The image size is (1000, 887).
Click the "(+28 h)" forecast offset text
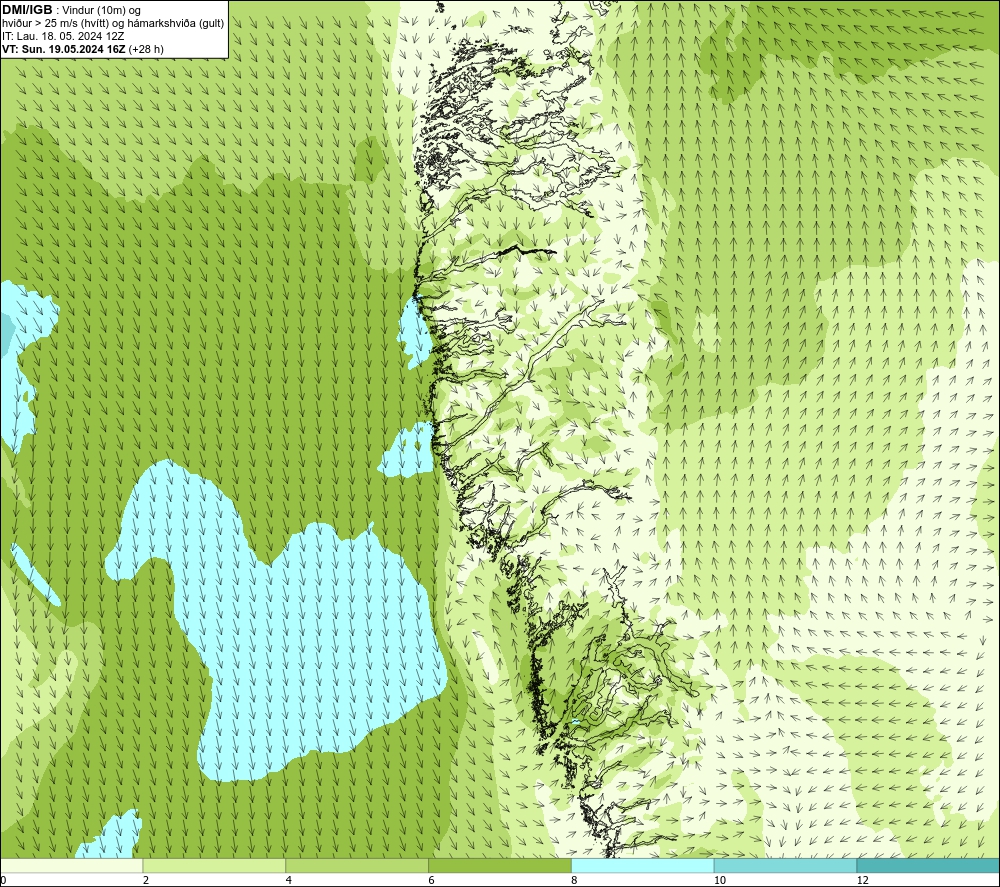coord(146,49)
